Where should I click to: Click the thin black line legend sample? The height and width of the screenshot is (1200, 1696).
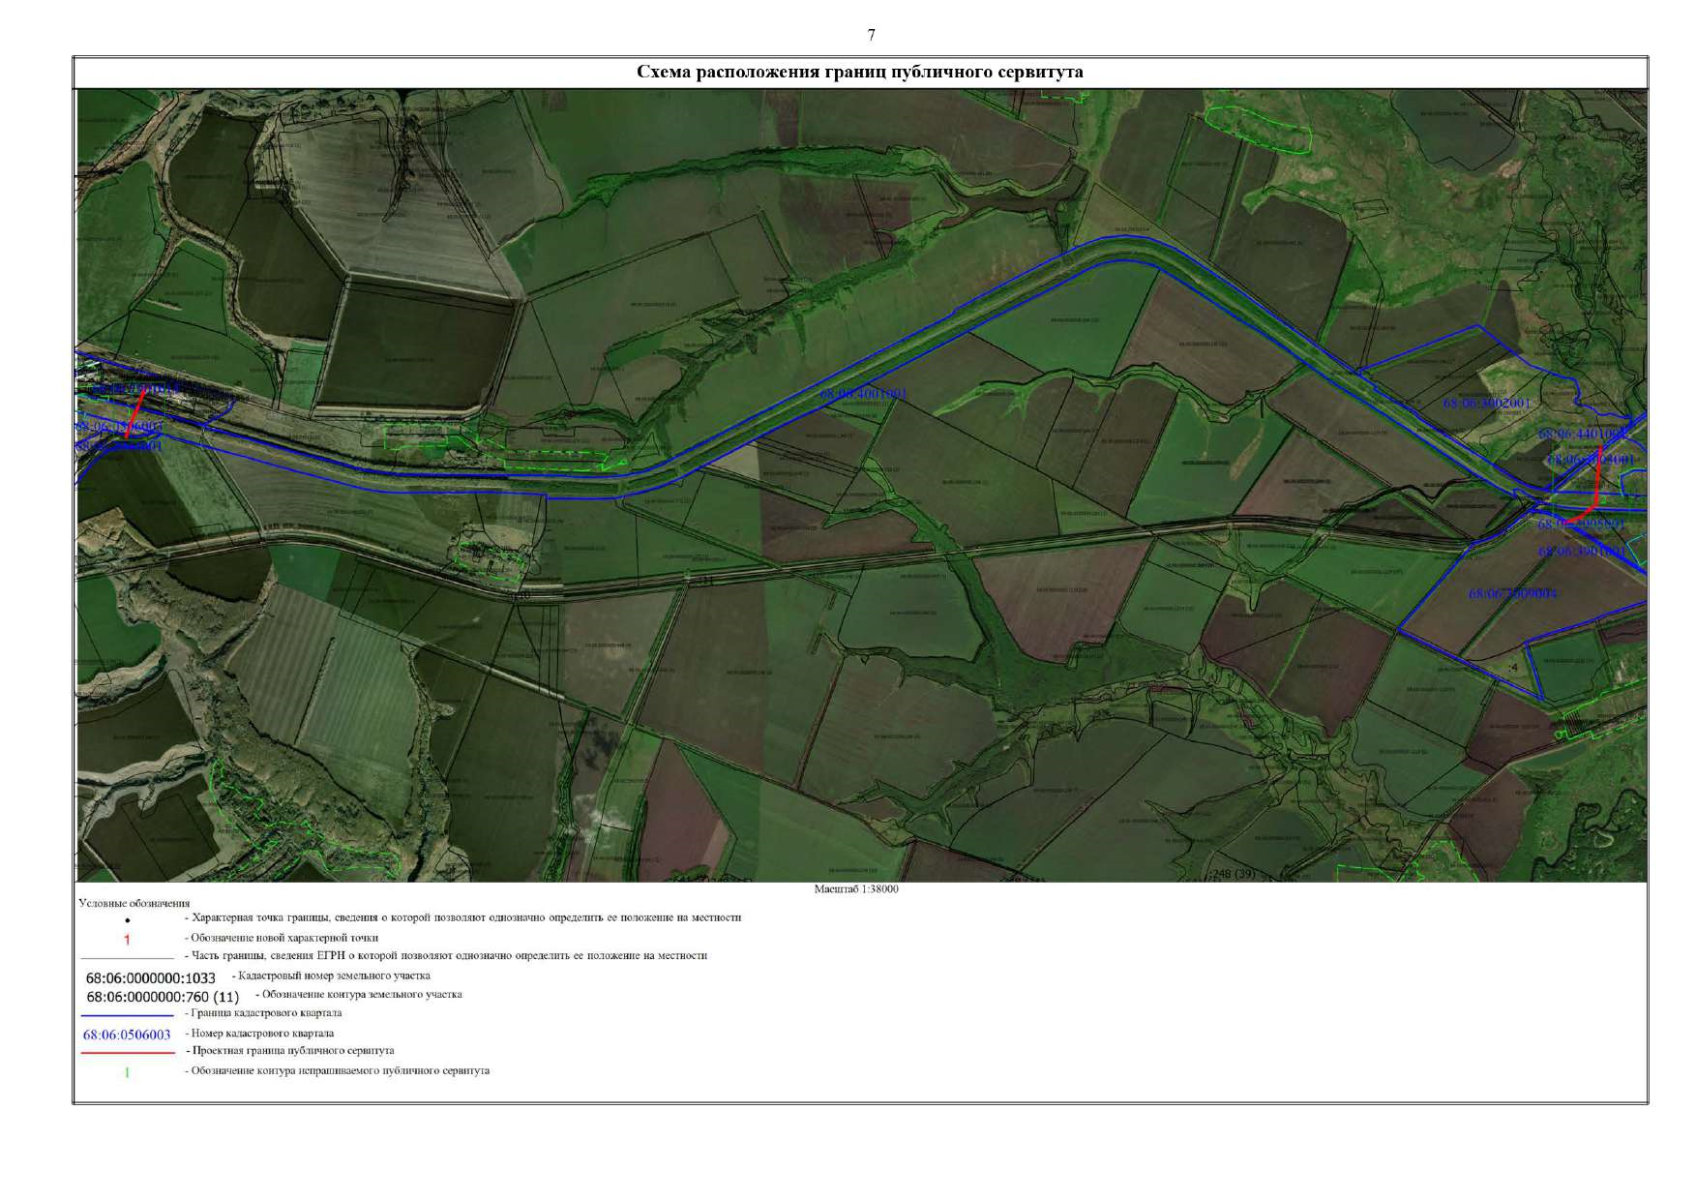click(127, 957)
